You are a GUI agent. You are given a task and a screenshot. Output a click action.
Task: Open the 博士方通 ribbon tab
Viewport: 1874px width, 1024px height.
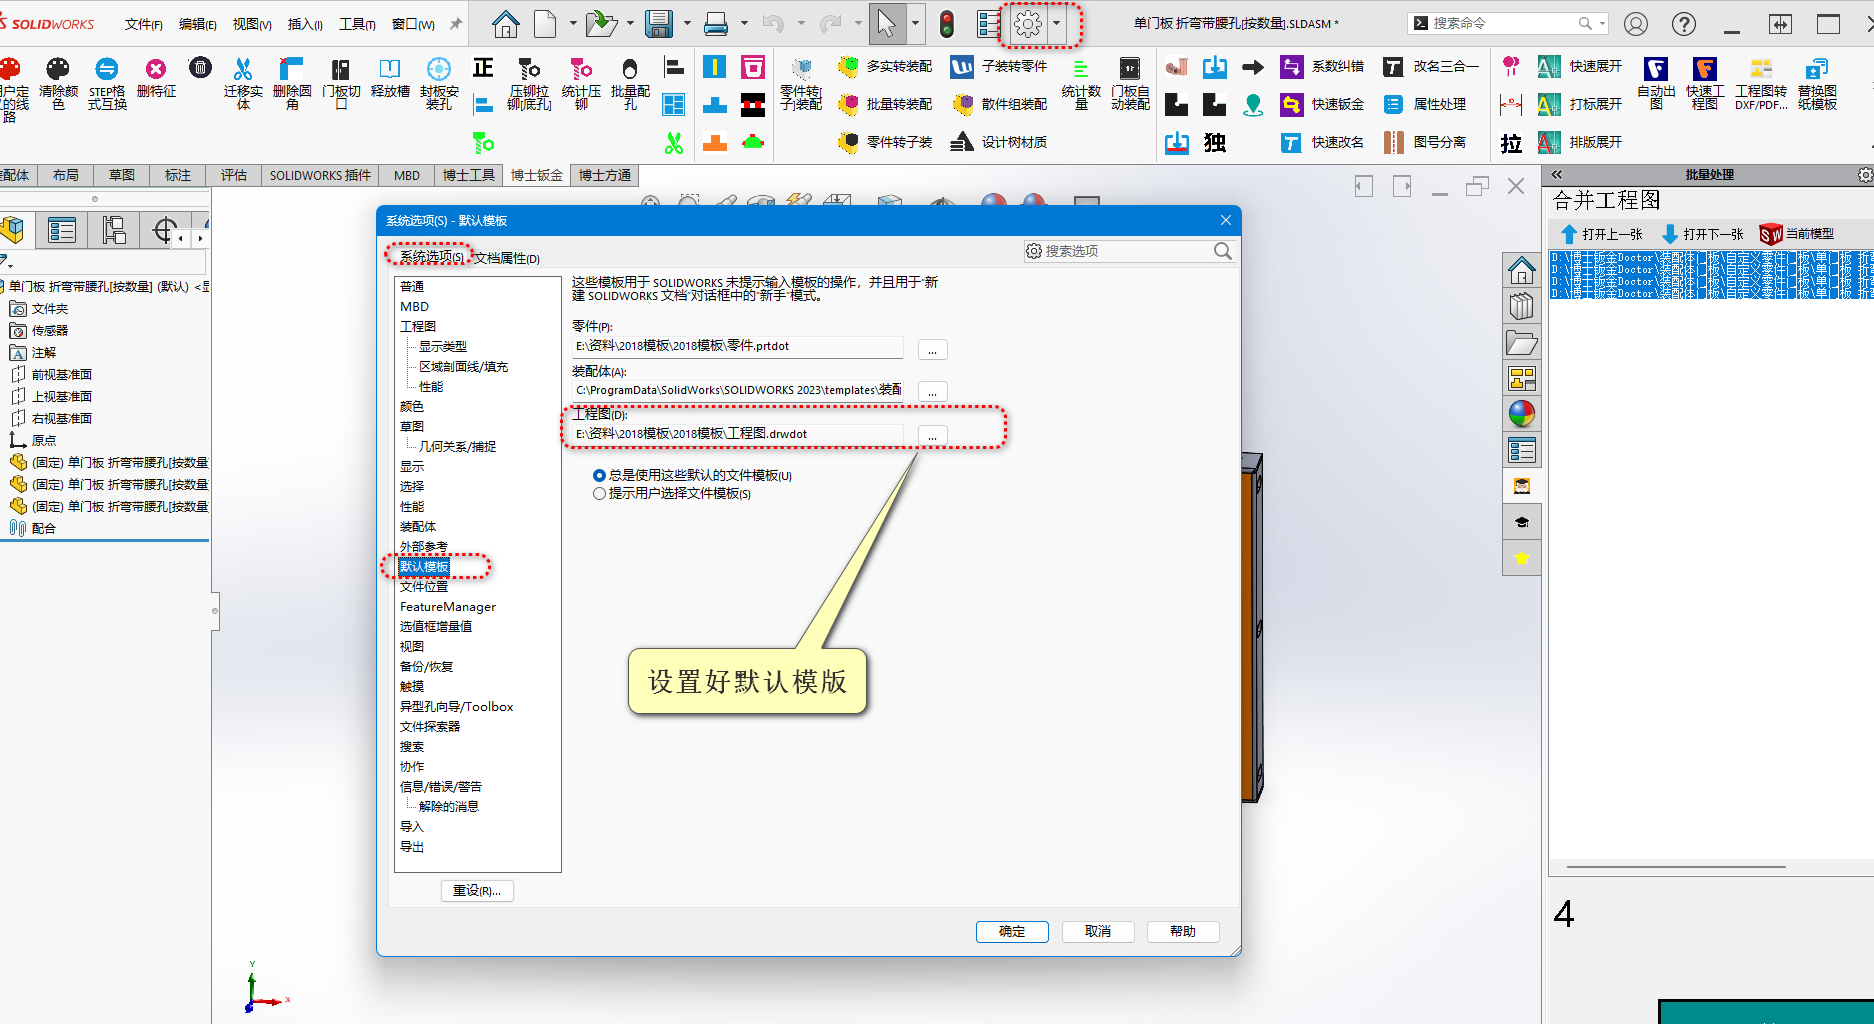tap(605, 175)
